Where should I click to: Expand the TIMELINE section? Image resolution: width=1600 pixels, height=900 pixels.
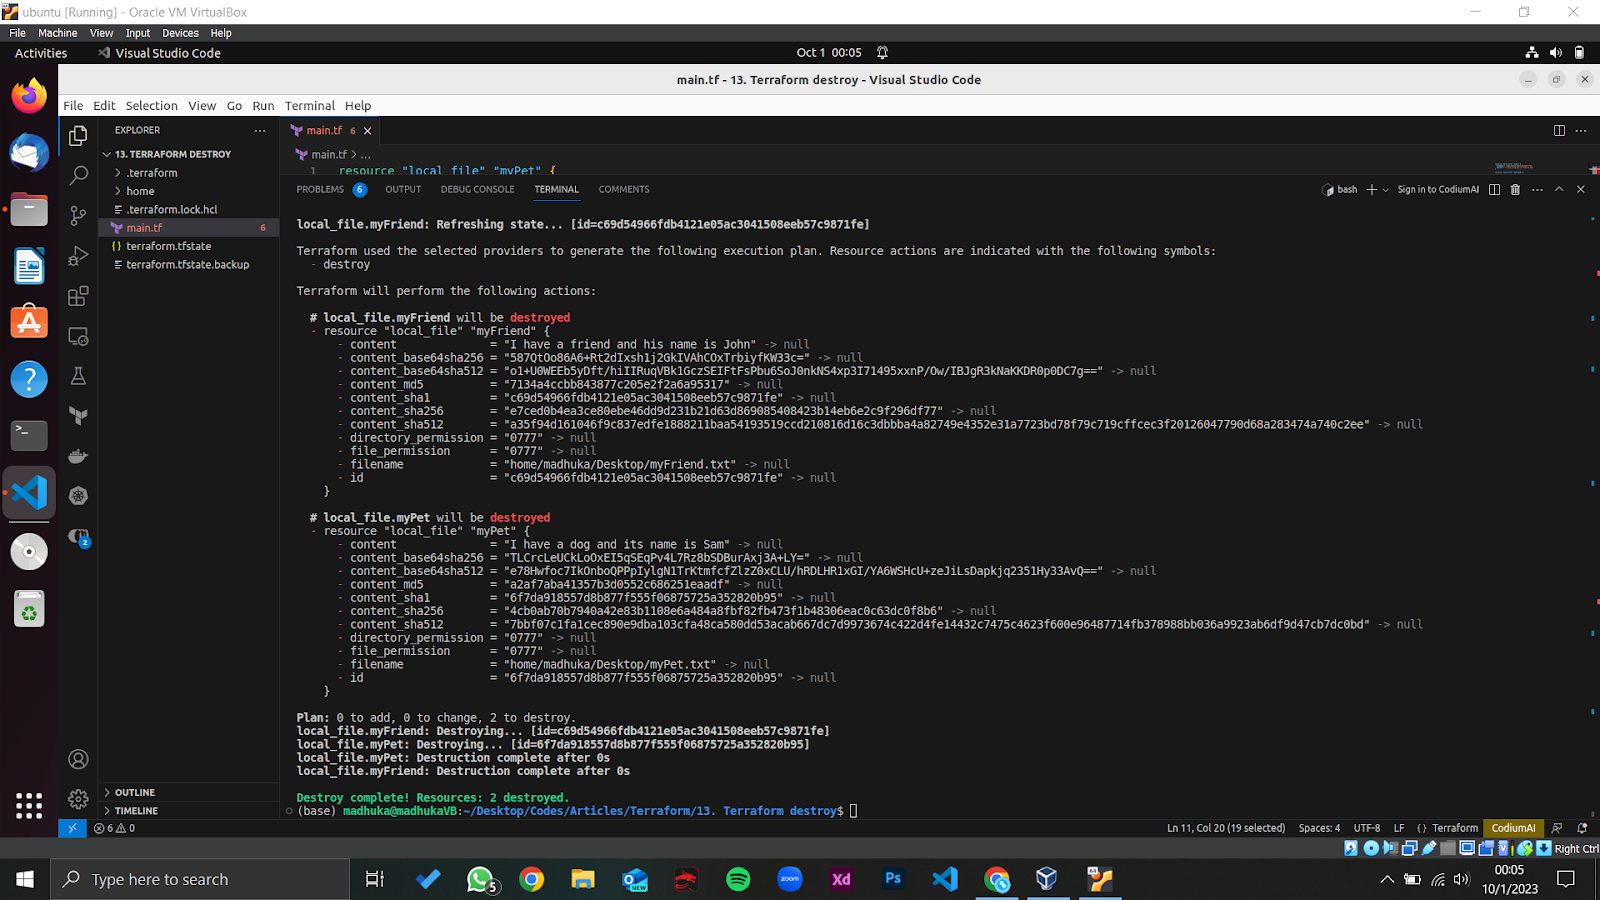pyautogui.click(x=189, y=811)
